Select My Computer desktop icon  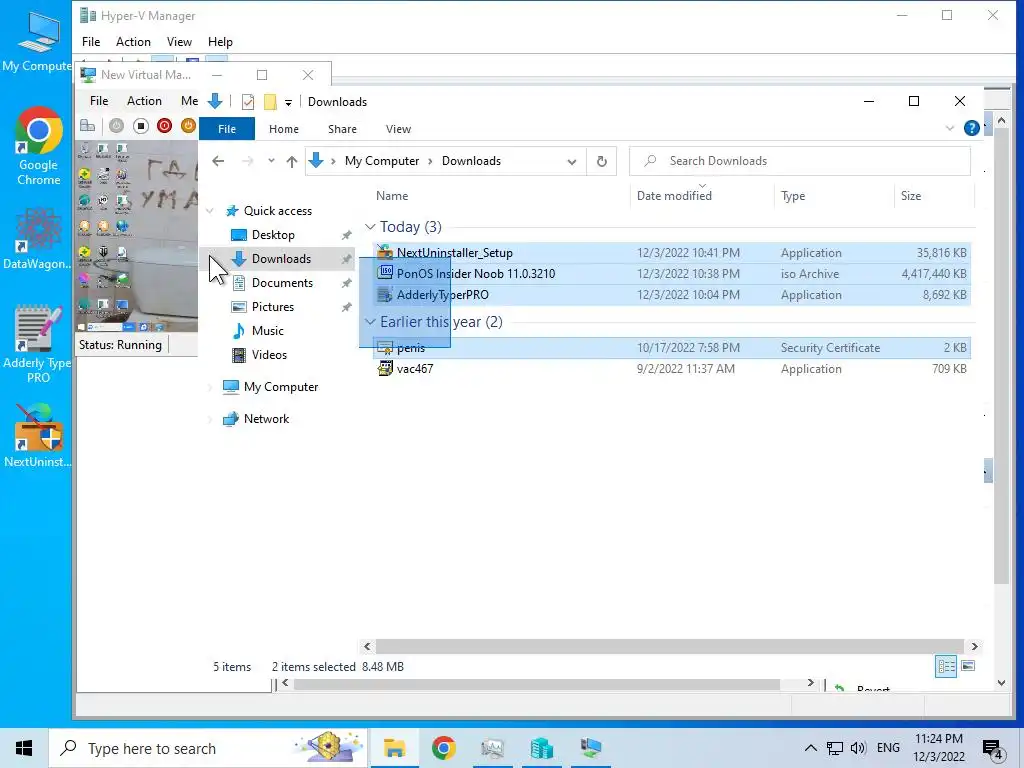[37, 40]
